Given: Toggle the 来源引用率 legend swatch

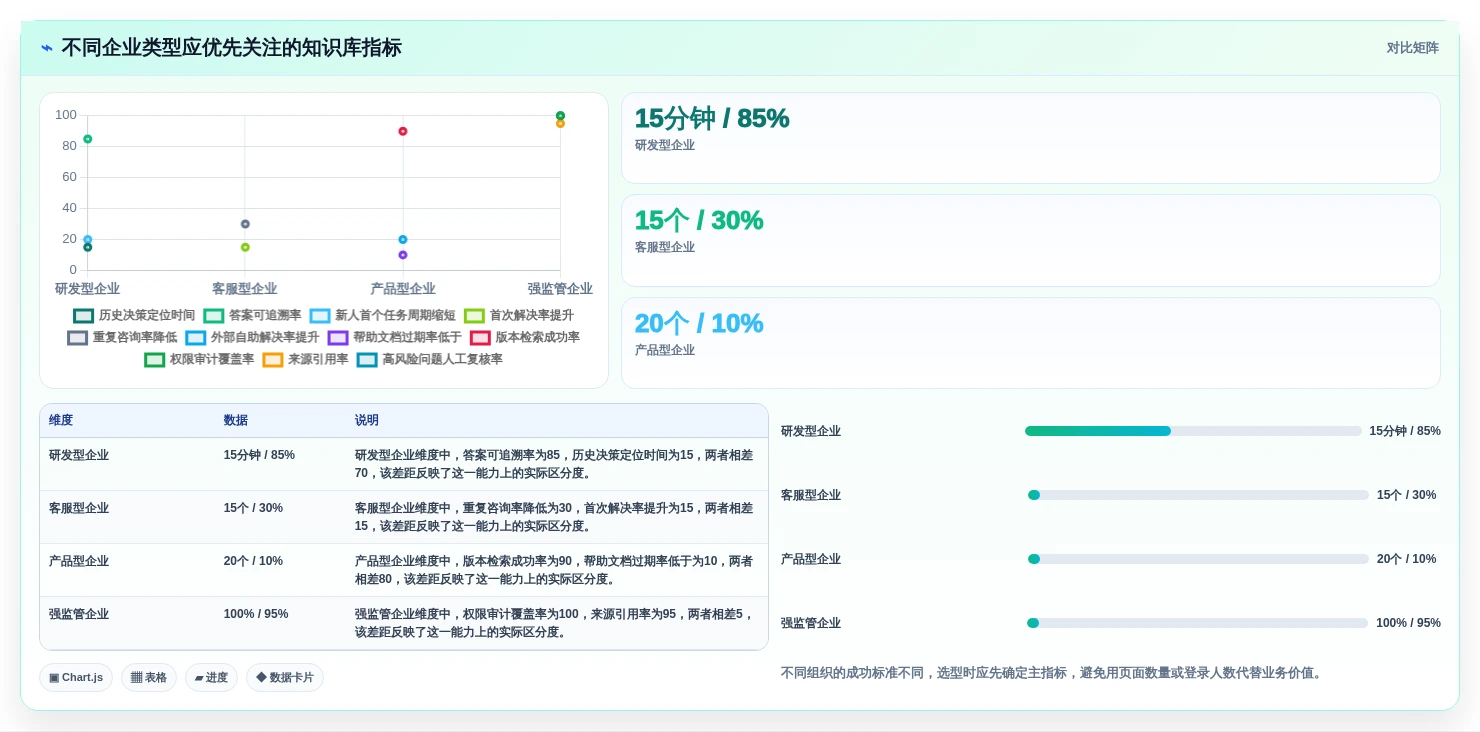Looking at the screenshot, I should [x=273, y=359].
